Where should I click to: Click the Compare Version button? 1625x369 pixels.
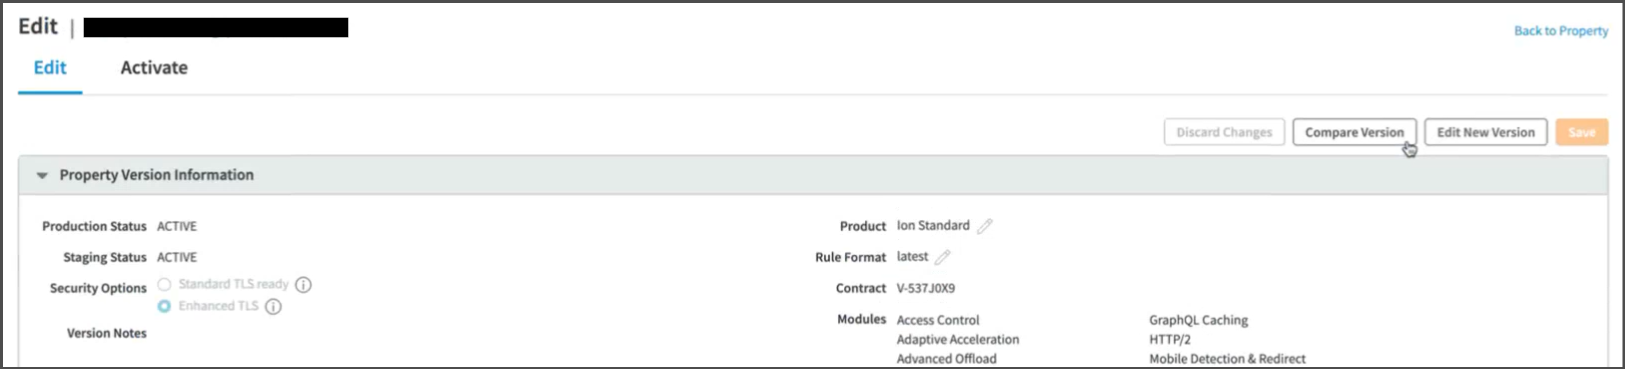tap(1354, 132)
